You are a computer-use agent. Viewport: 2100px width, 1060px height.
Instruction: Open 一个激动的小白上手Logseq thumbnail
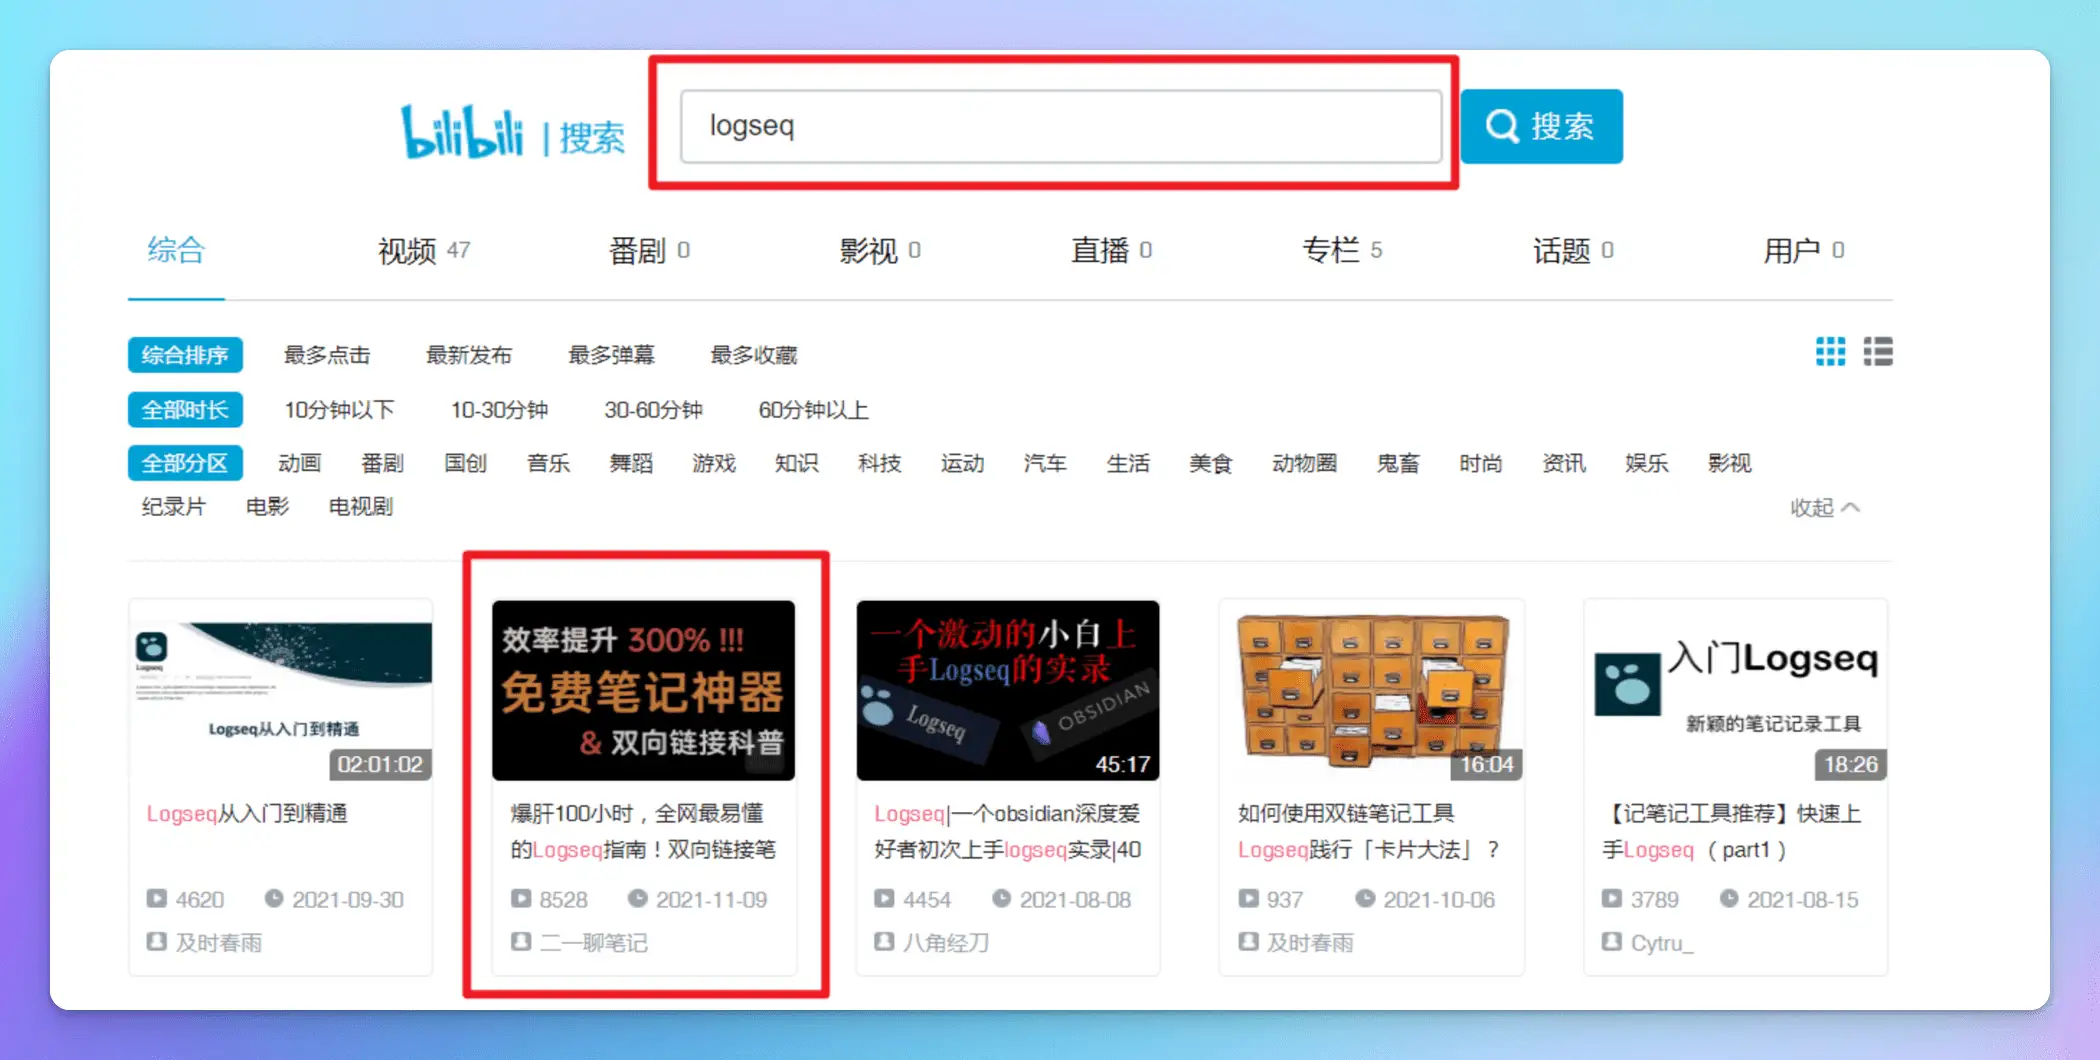click(x=1008, y=691)
